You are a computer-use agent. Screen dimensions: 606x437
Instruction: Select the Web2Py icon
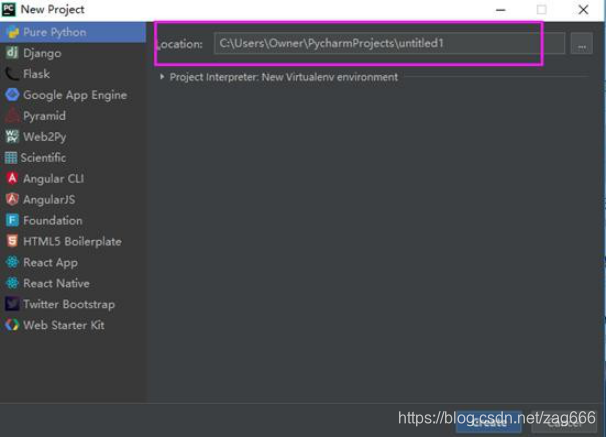12,136
